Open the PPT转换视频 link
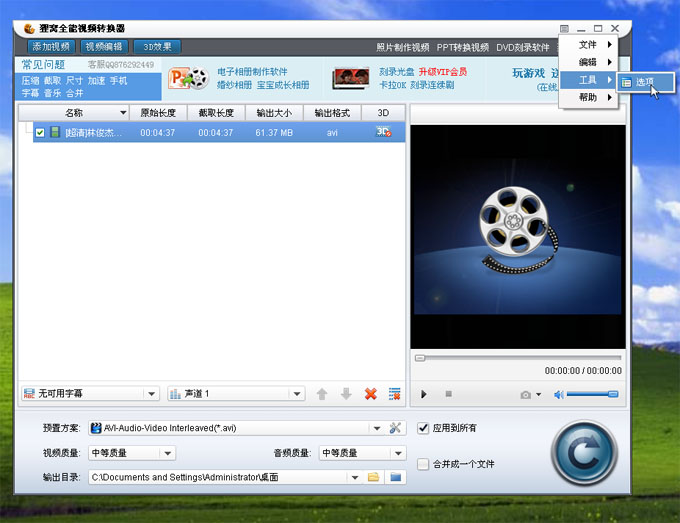This screenshot has height=523, width=680. [463, 47]
